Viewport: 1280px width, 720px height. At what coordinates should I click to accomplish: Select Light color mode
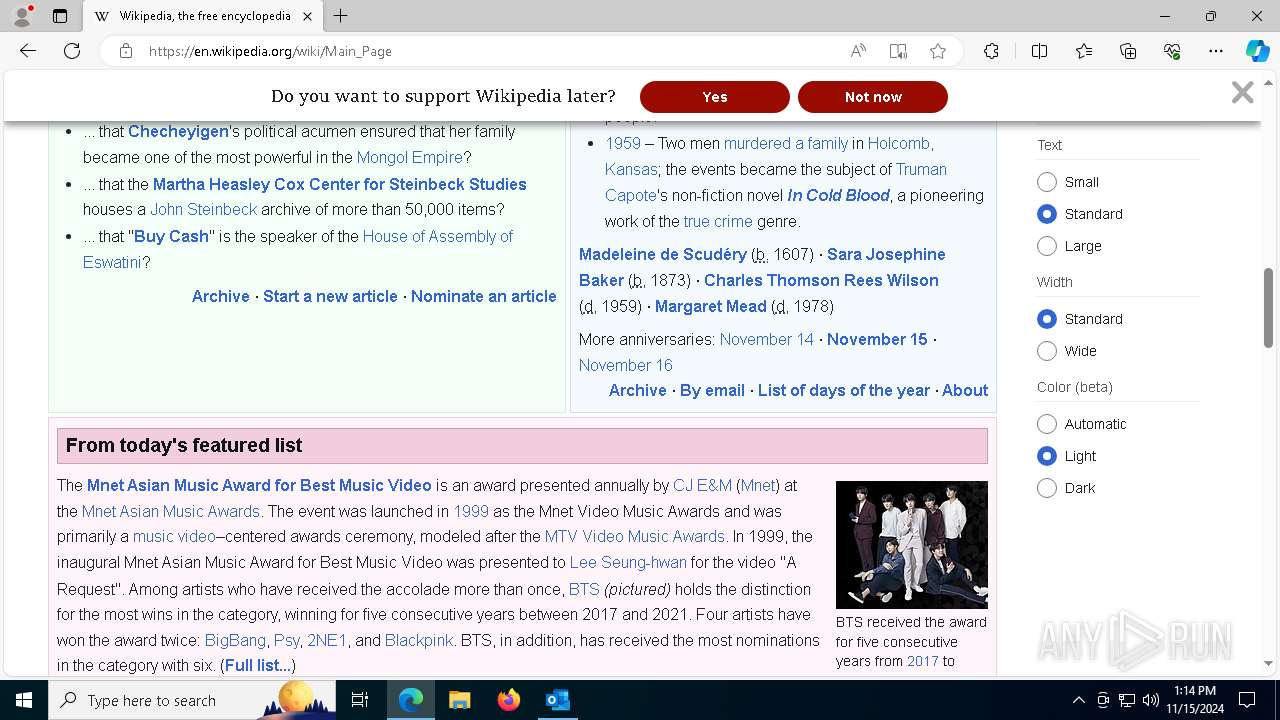[x=1047, y=456]
